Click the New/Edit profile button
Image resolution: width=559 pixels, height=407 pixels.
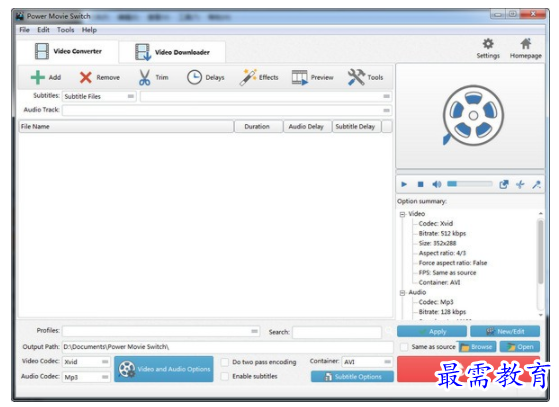(505, 331)
